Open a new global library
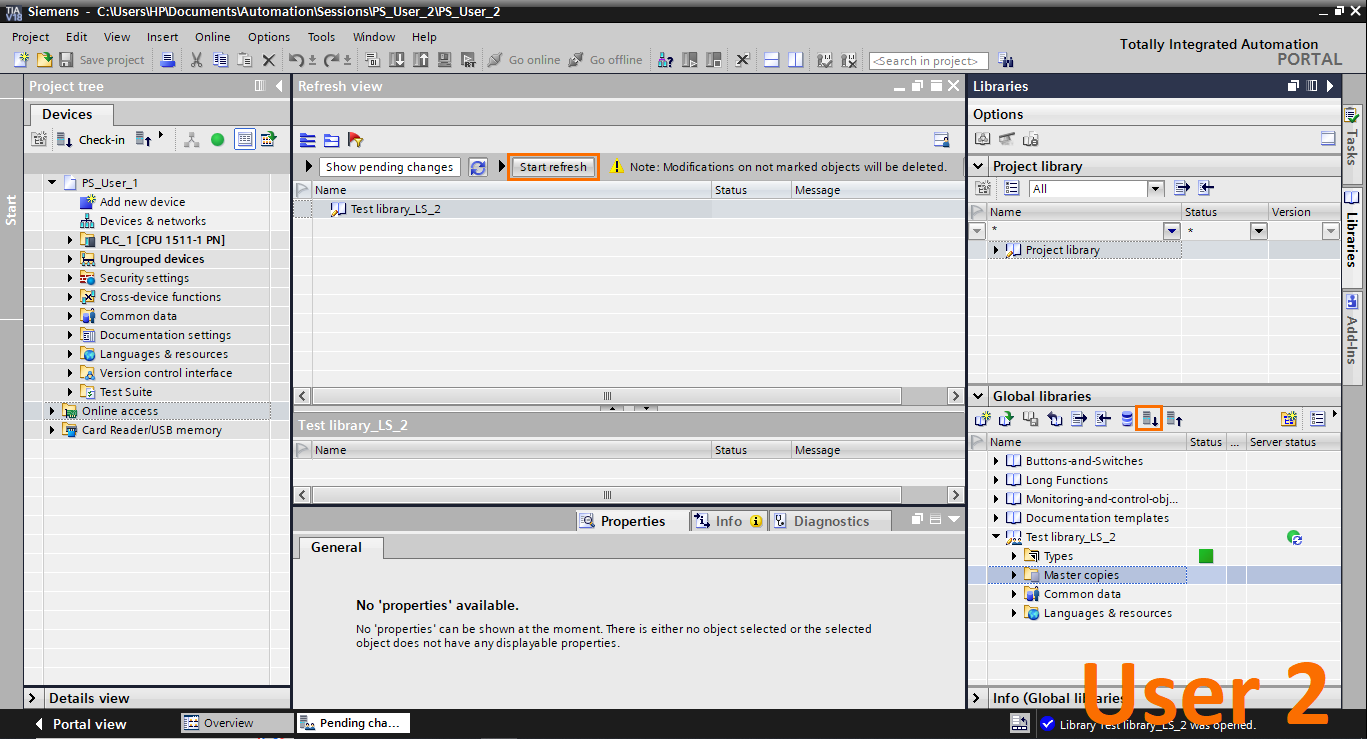 click(981, 418)
